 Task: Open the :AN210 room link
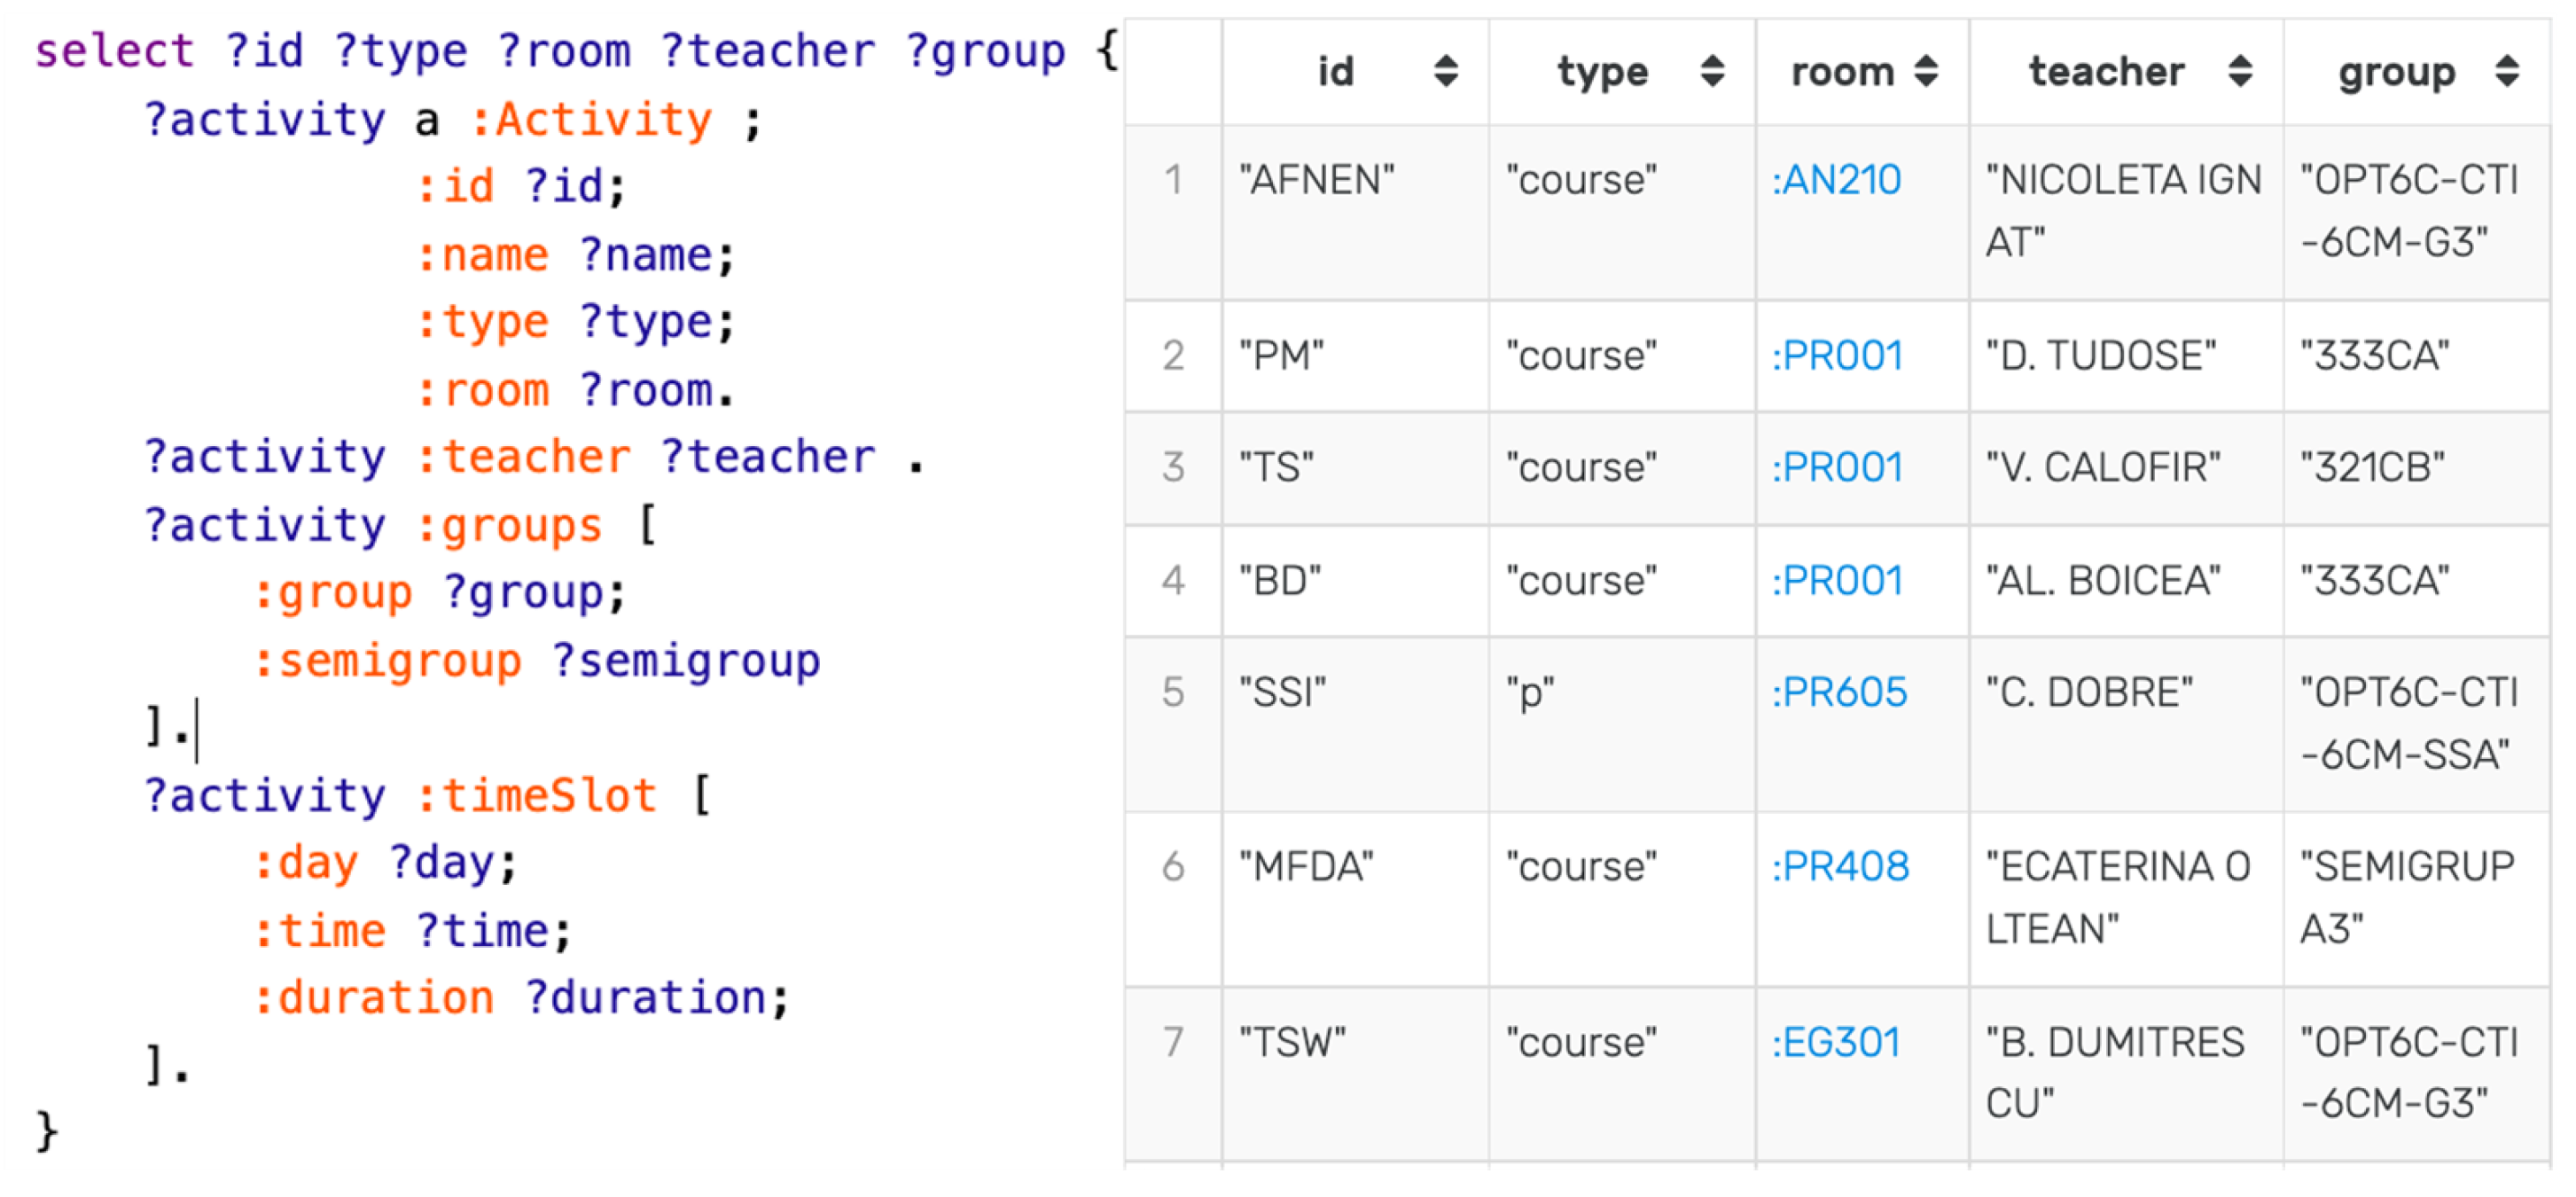click(1836, 180)
